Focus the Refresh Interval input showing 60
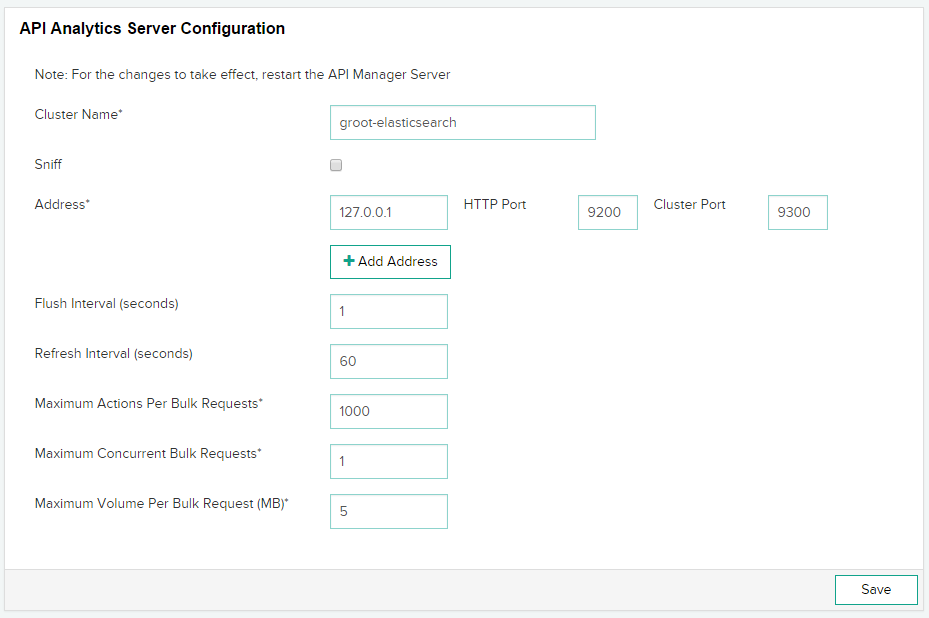The width and height of the screenshot is (929, 618). pos(388,361)
